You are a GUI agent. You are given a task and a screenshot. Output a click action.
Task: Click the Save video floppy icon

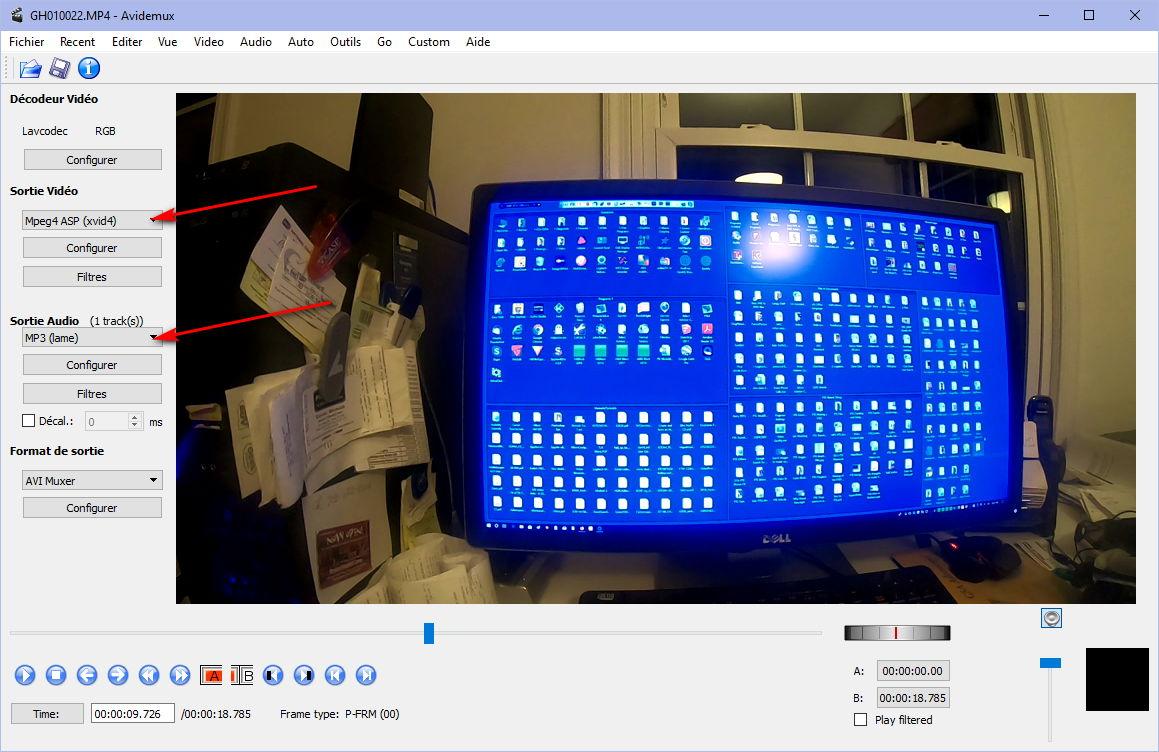coord(59,68)
